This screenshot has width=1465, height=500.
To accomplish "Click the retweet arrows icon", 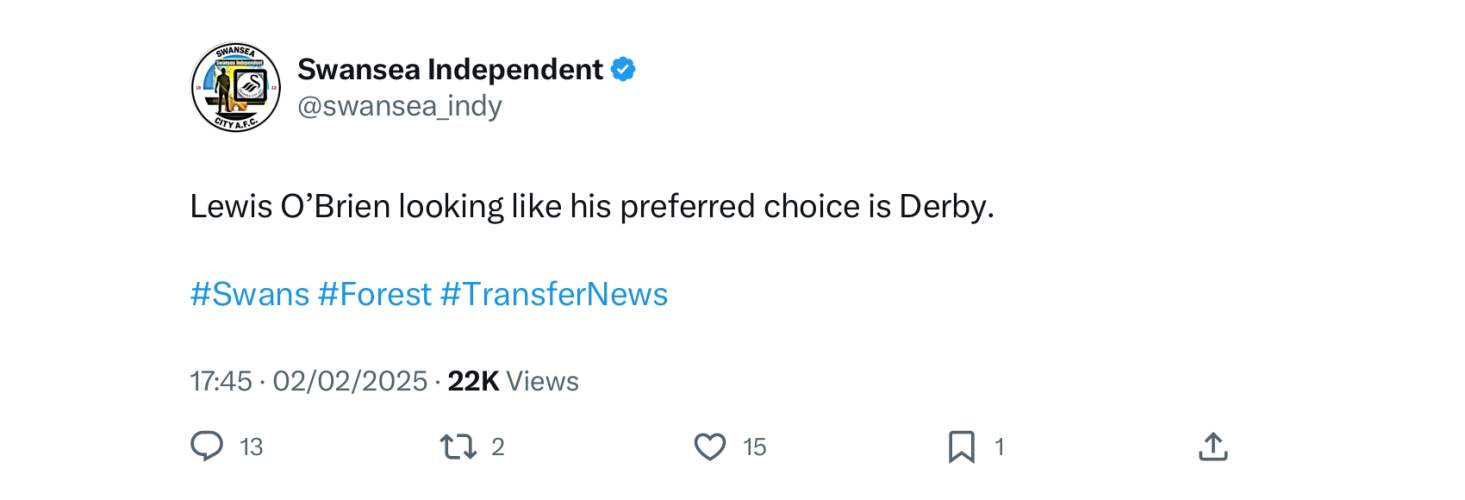I will [458, 446].
